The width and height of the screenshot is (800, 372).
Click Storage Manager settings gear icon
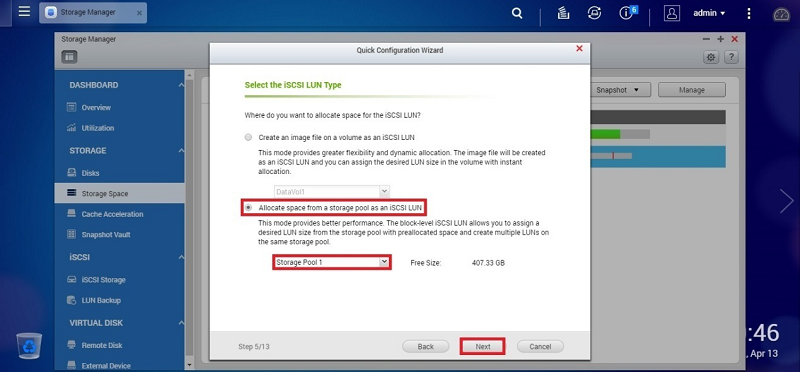coord(711,57)
